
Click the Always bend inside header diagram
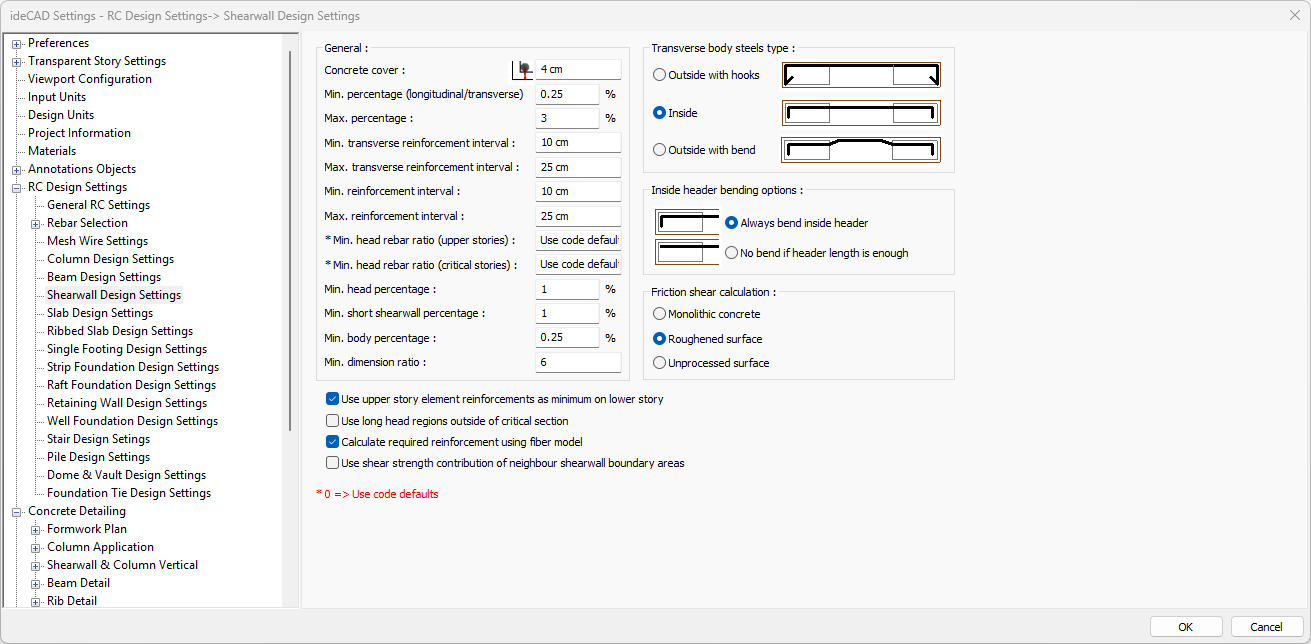(687, 223)
